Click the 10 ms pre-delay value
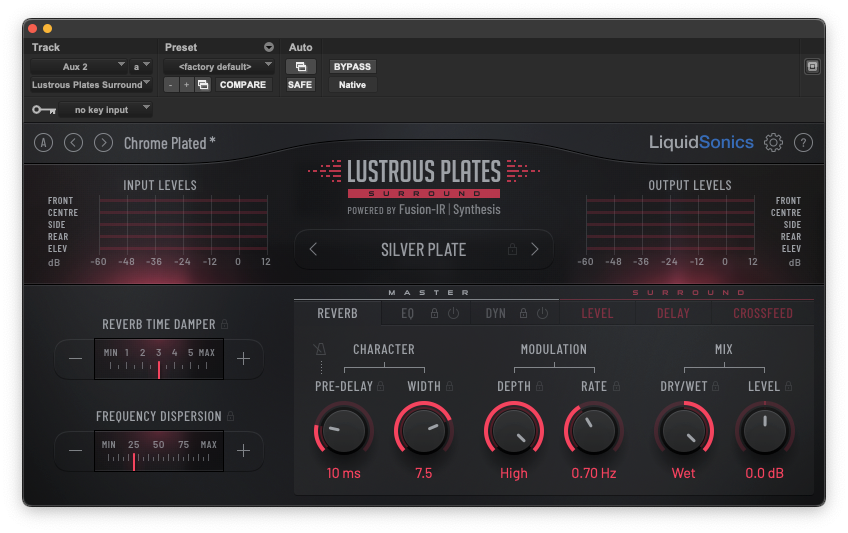 coord(343,474)
